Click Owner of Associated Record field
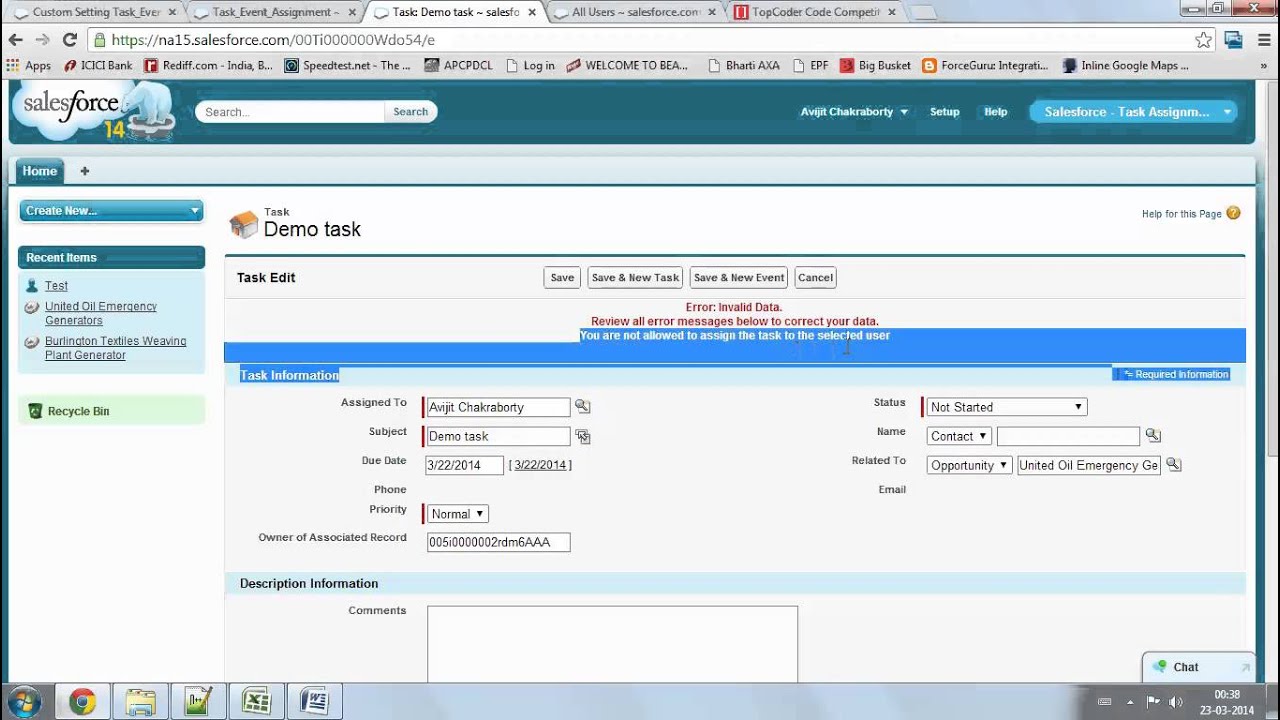 tap(498, 542)
